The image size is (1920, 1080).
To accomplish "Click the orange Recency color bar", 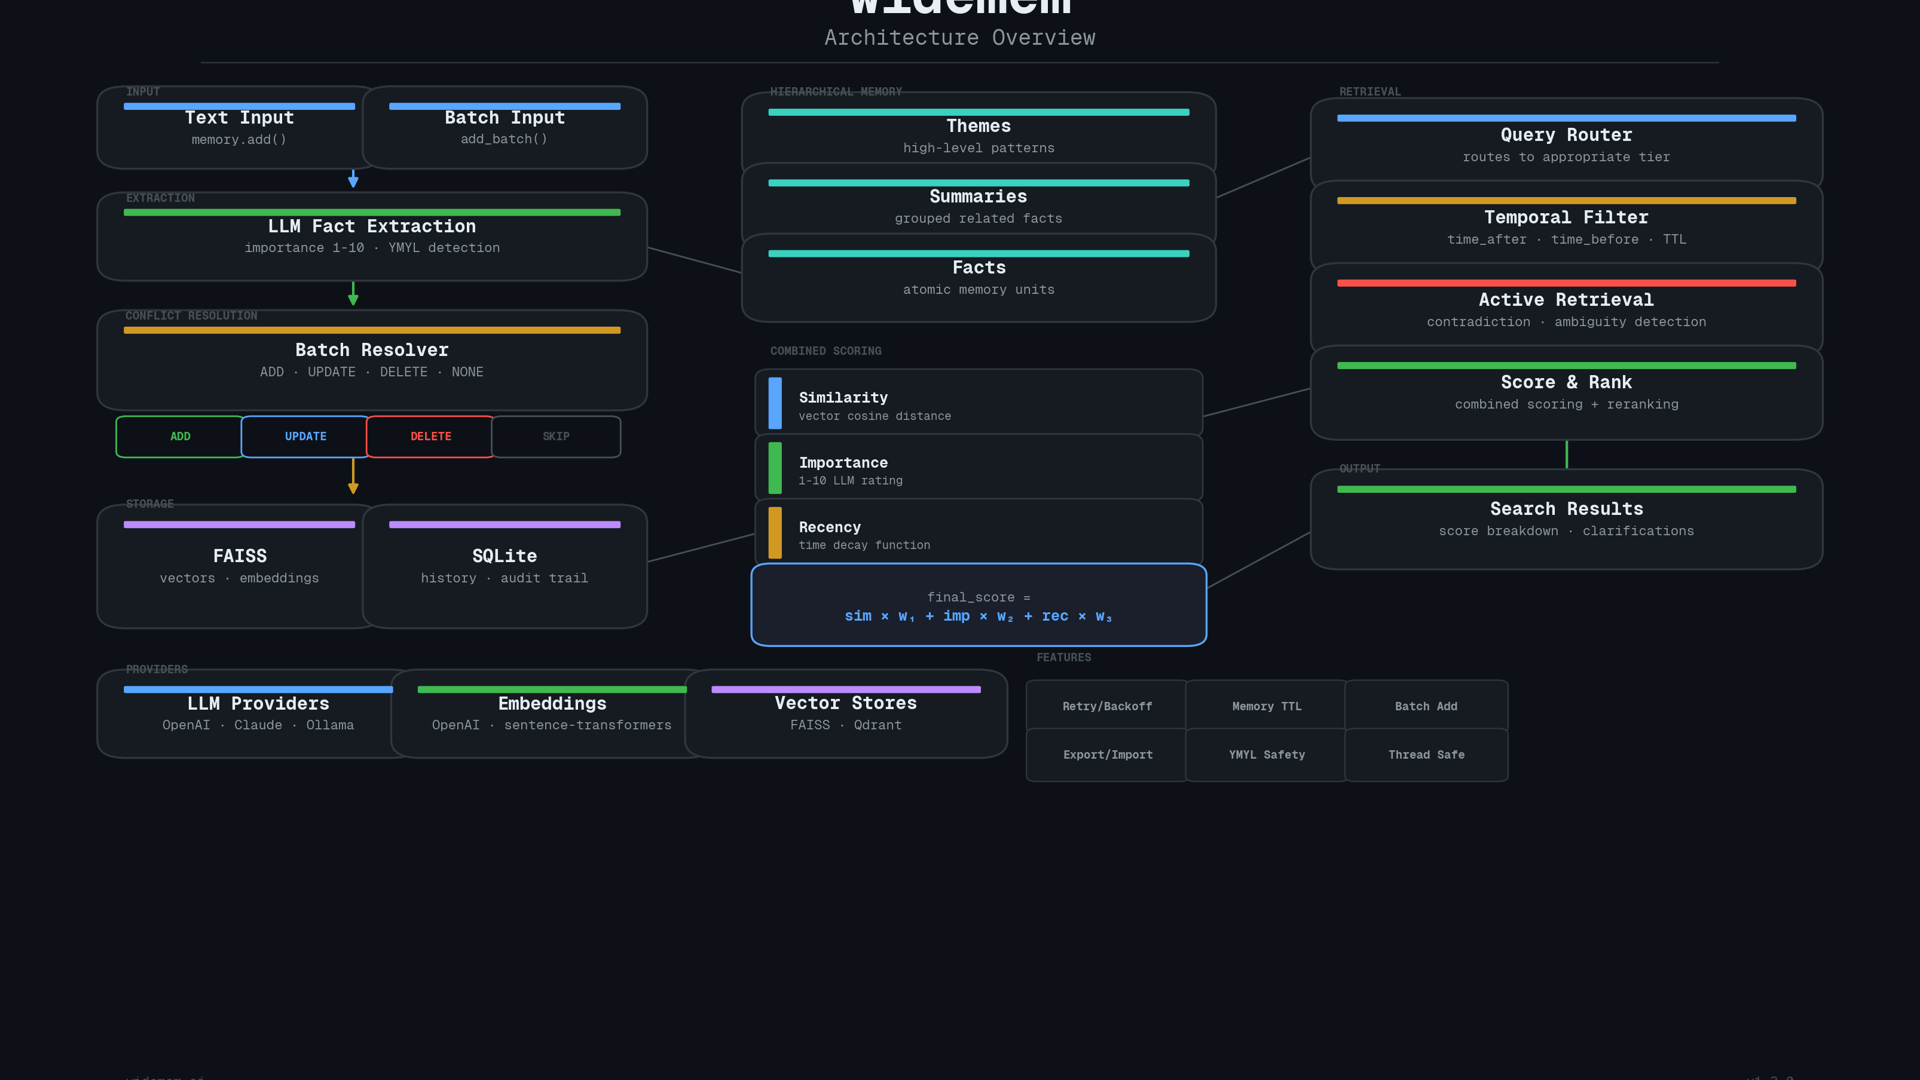I will click(775, 533).
